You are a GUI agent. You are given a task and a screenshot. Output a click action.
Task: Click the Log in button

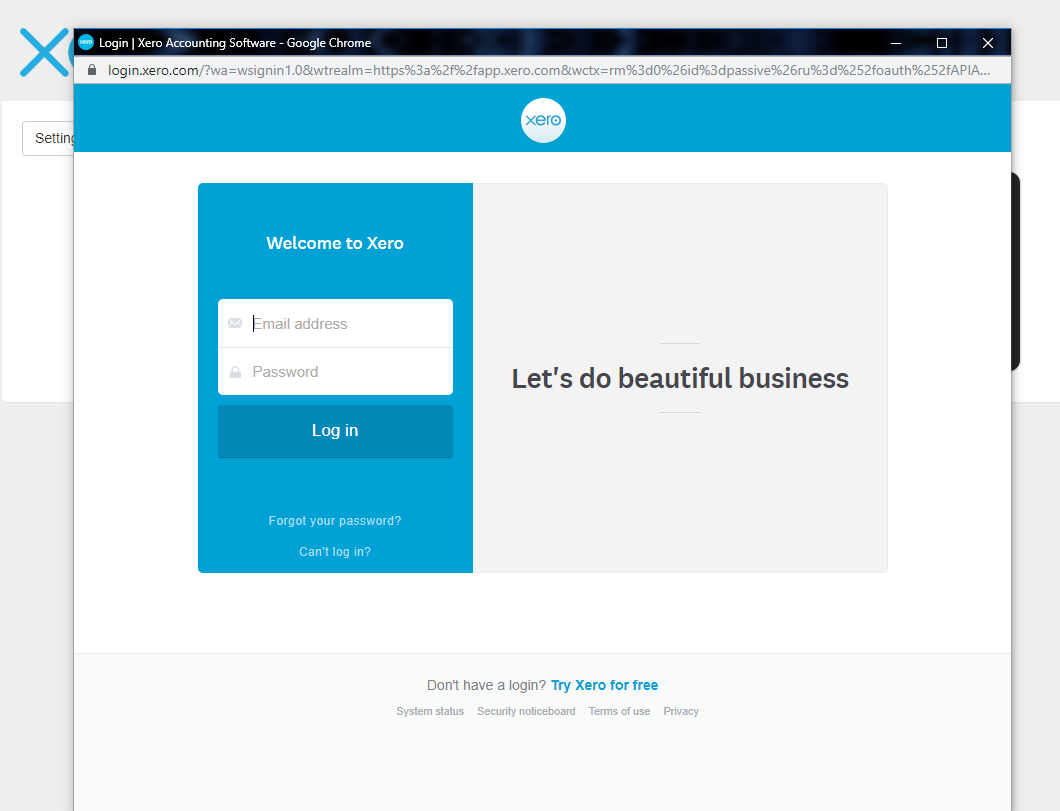point(335,431)
